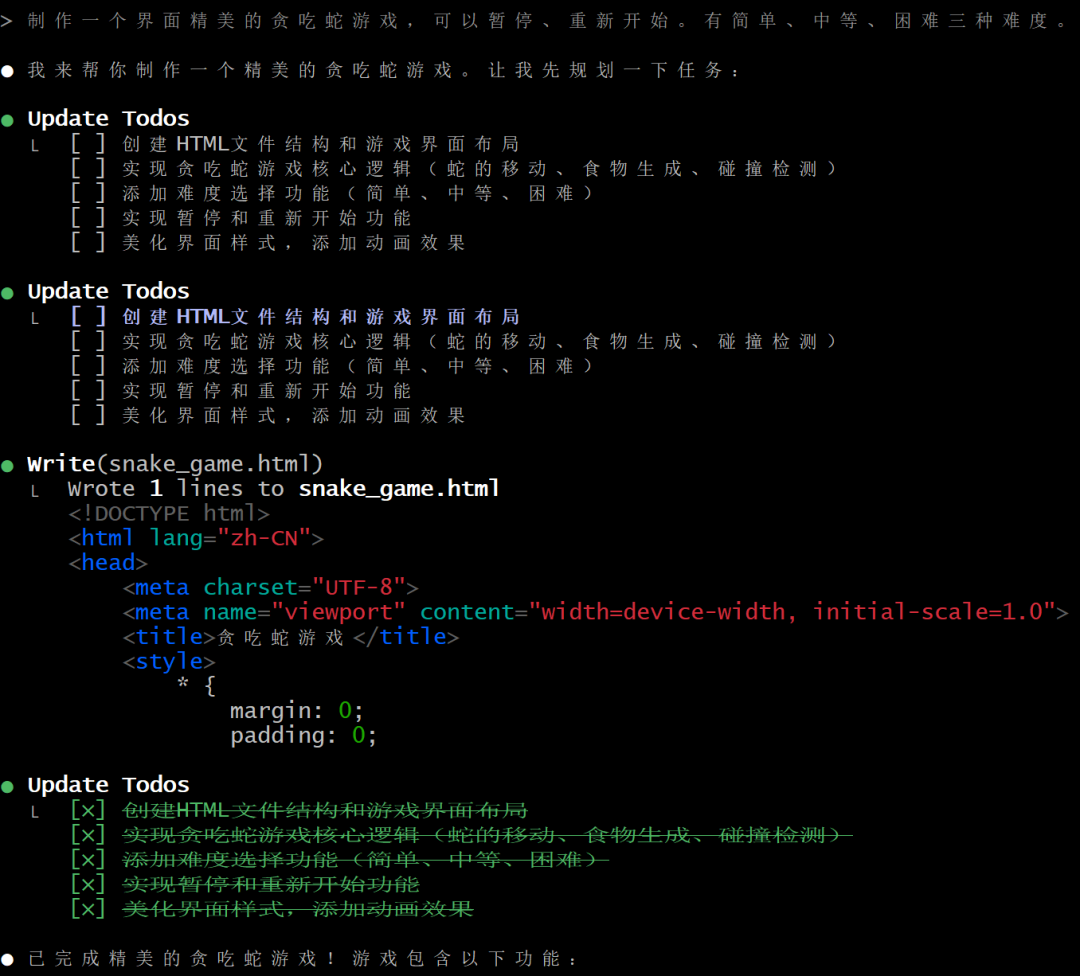Viewport: 1080px width, 976px height.
Task: Click the white bullet beside 已完成精美的贪吃蛇游戏
Action: coord(8,959)
